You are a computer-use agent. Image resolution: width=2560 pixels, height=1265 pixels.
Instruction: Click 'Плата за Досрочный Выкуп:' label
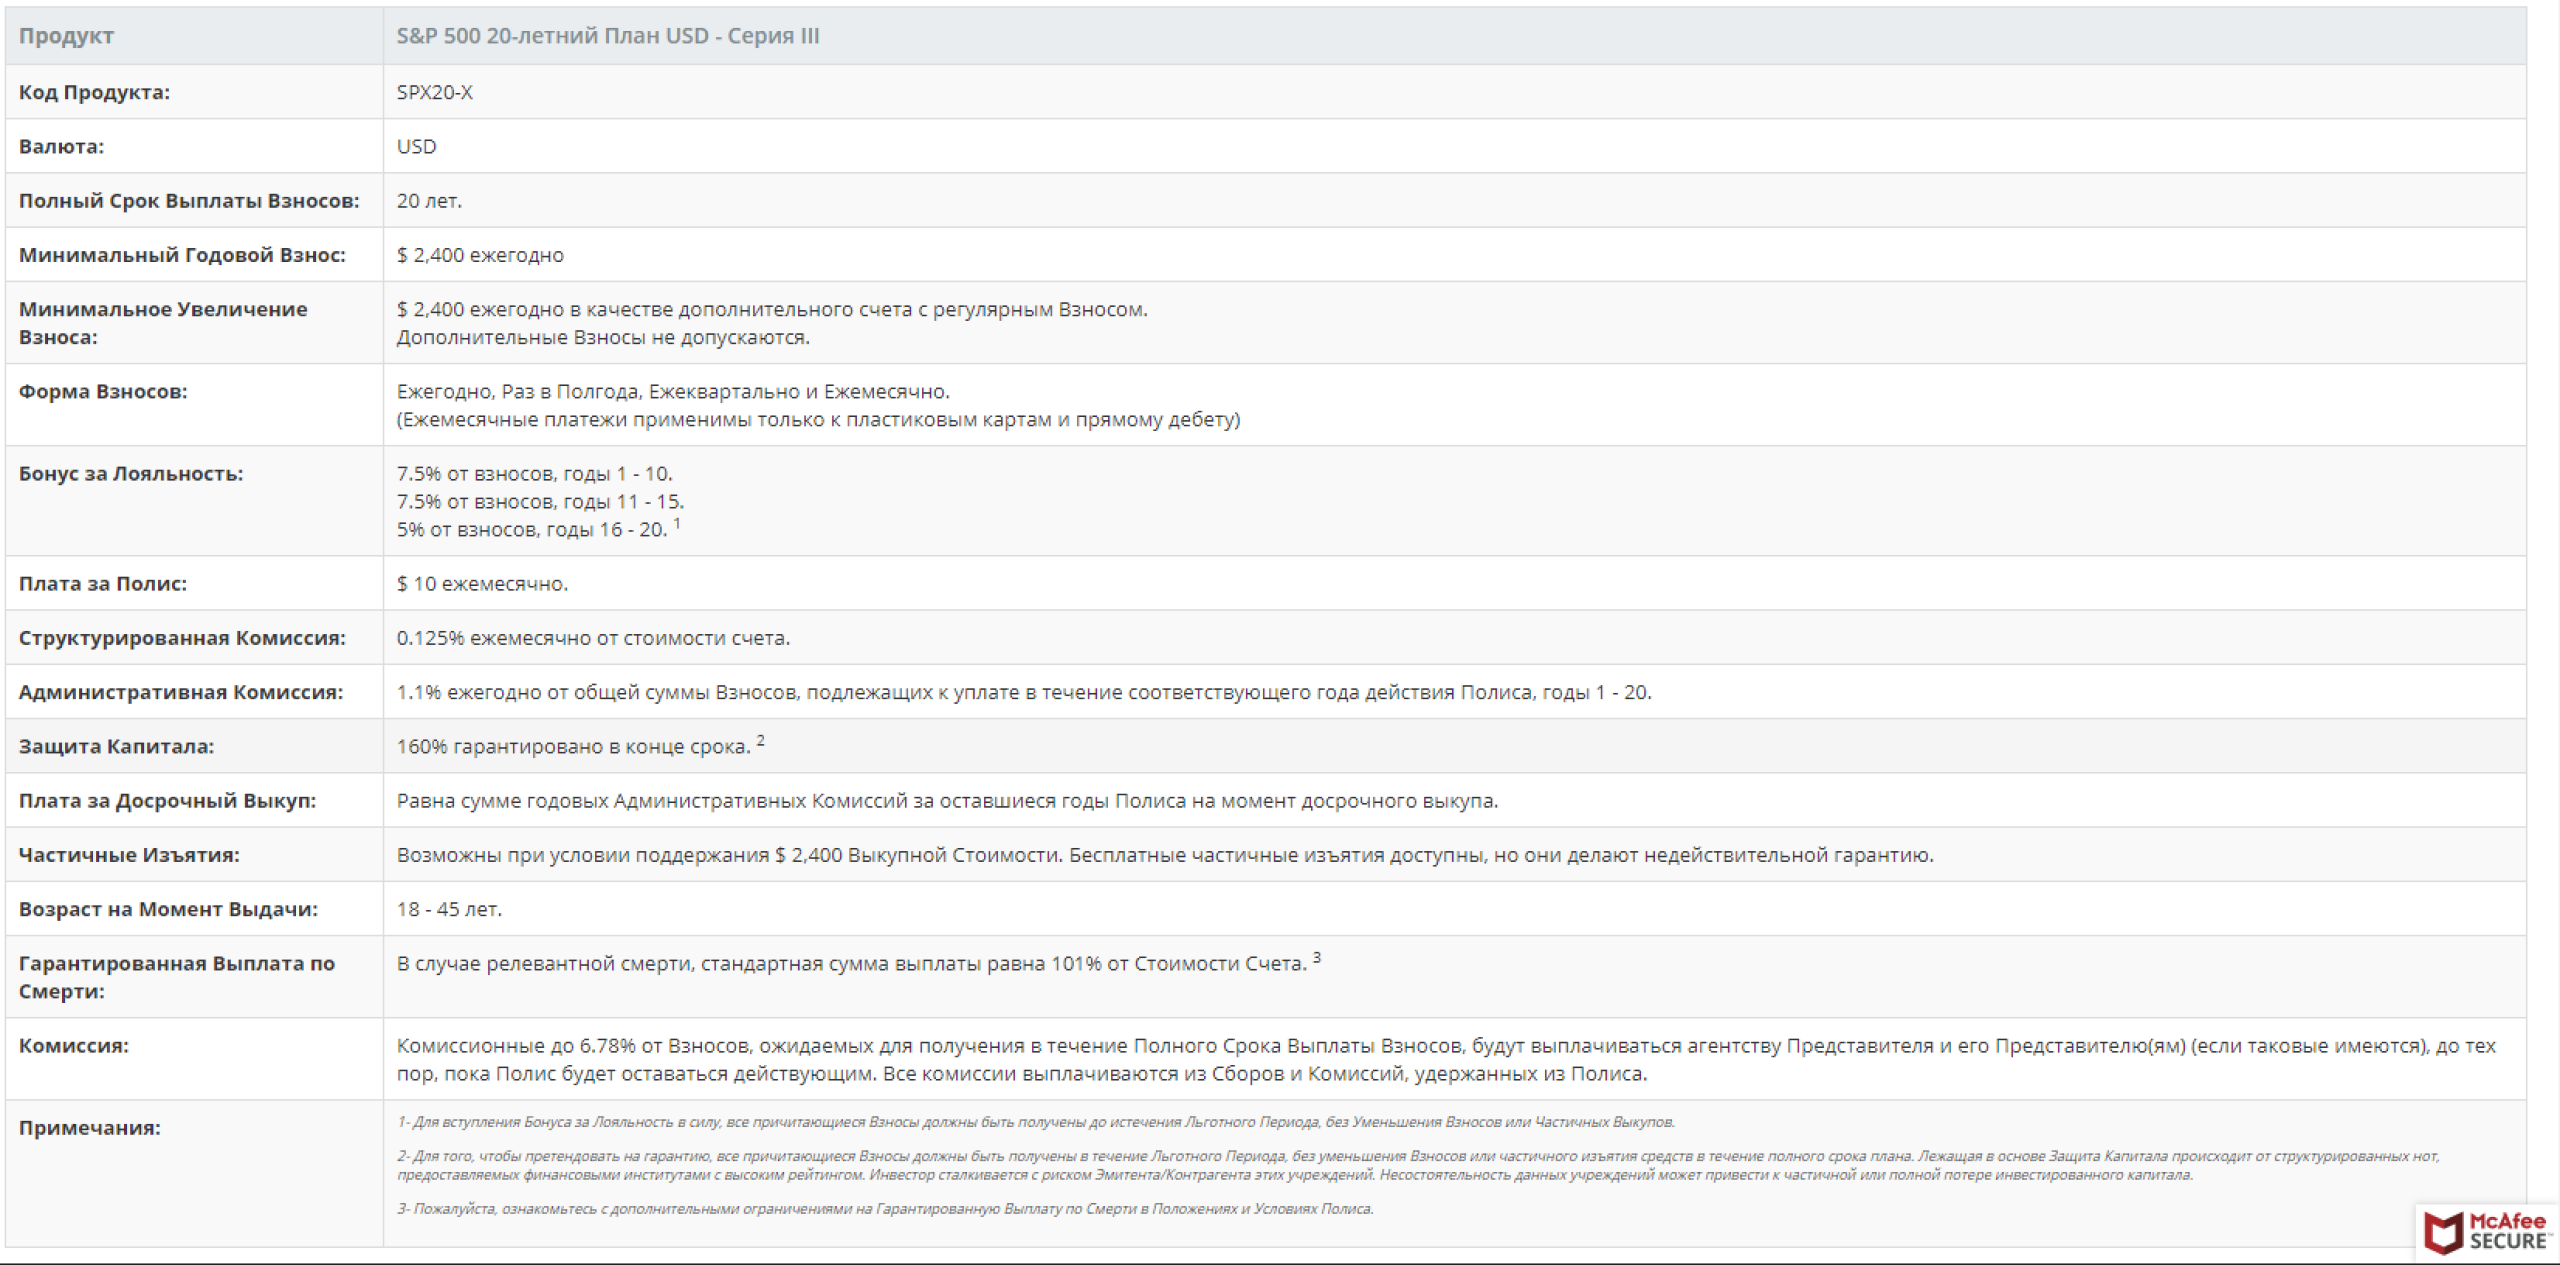pyautogui.click(x=167, y=800)
